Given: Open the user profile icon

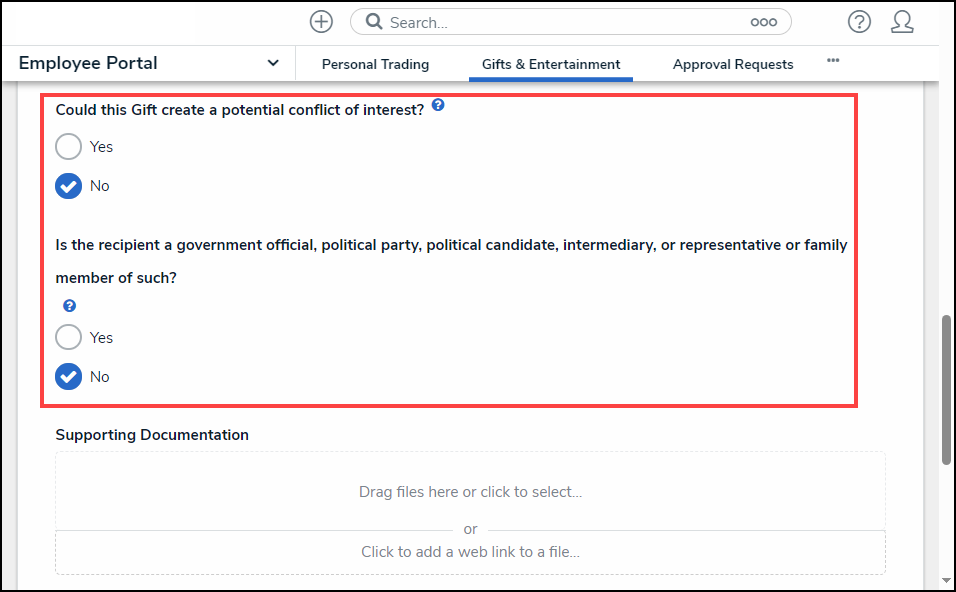Looking at the screenshot, I should pos(902,22).
